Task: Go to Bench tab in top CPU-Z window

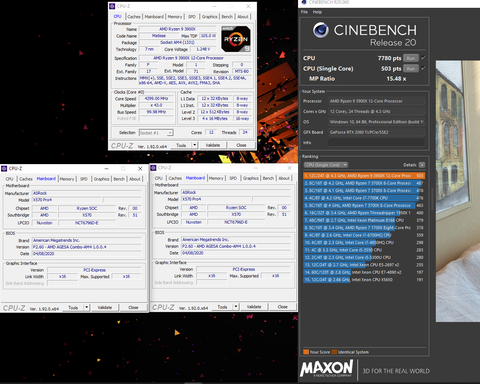Action: pyautogui.click(x=227, y=17)
